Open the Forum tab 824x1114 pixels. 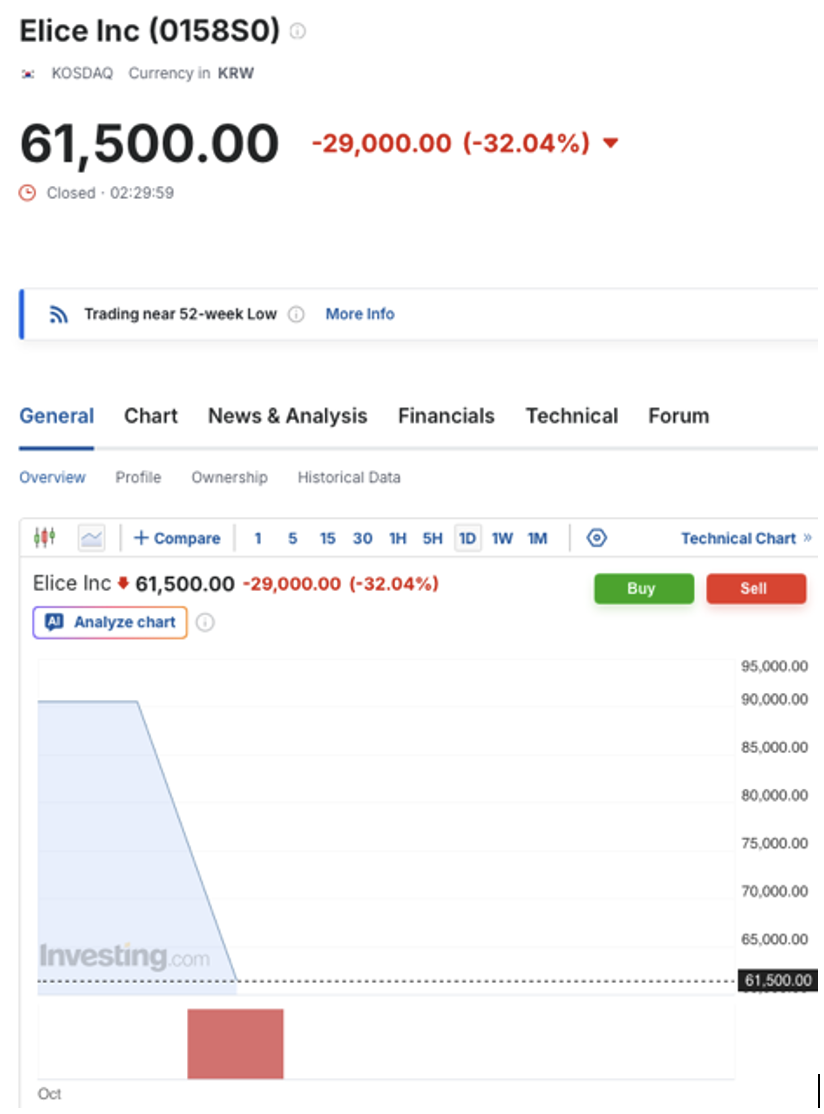tap(678, 416)
